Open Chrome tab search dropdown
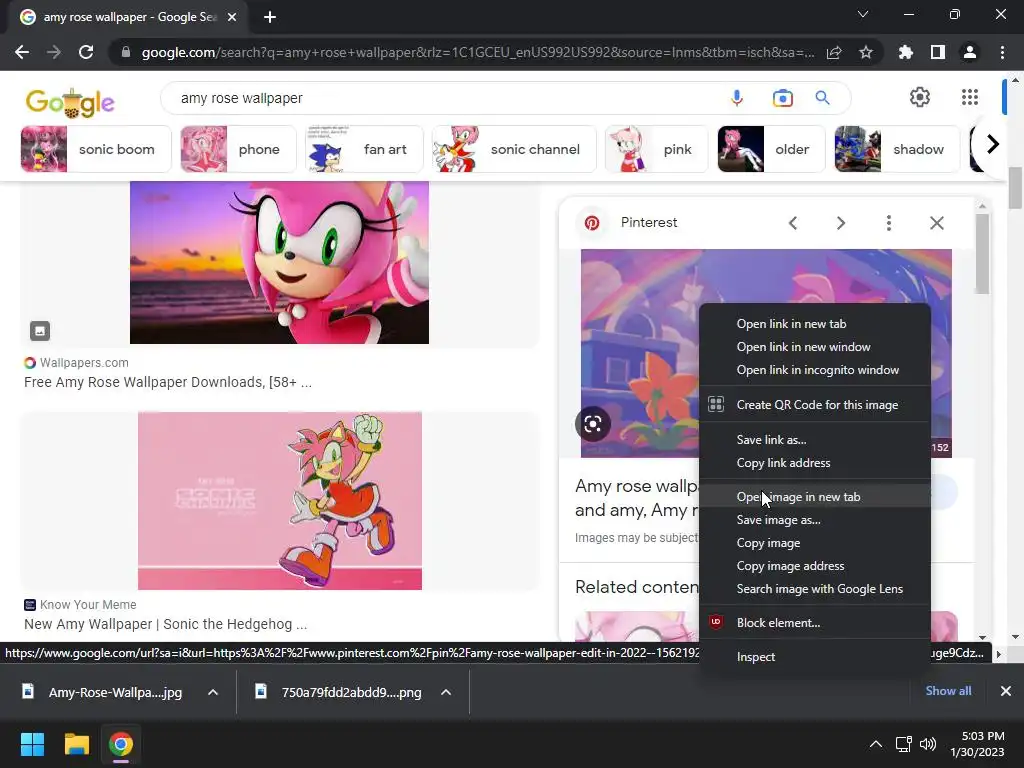This screenshot has height=768, width=1024. coord(863,14)
